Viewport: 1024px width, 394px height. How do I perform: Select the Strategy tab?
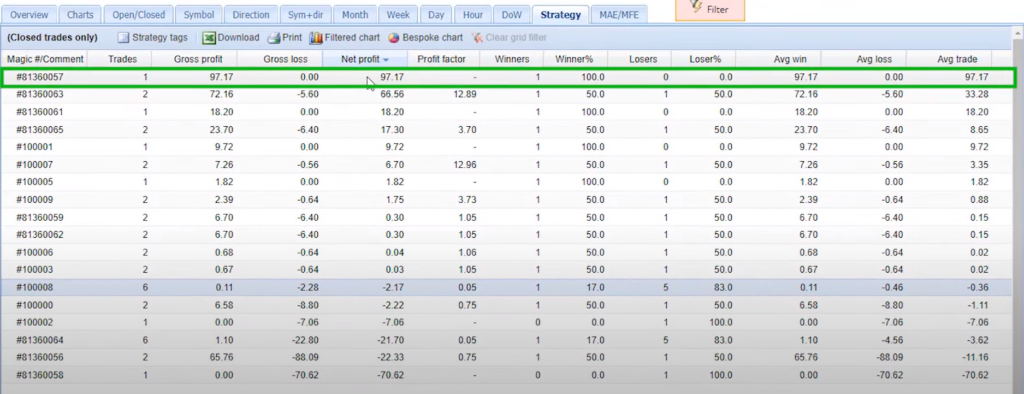pos(560,14)
